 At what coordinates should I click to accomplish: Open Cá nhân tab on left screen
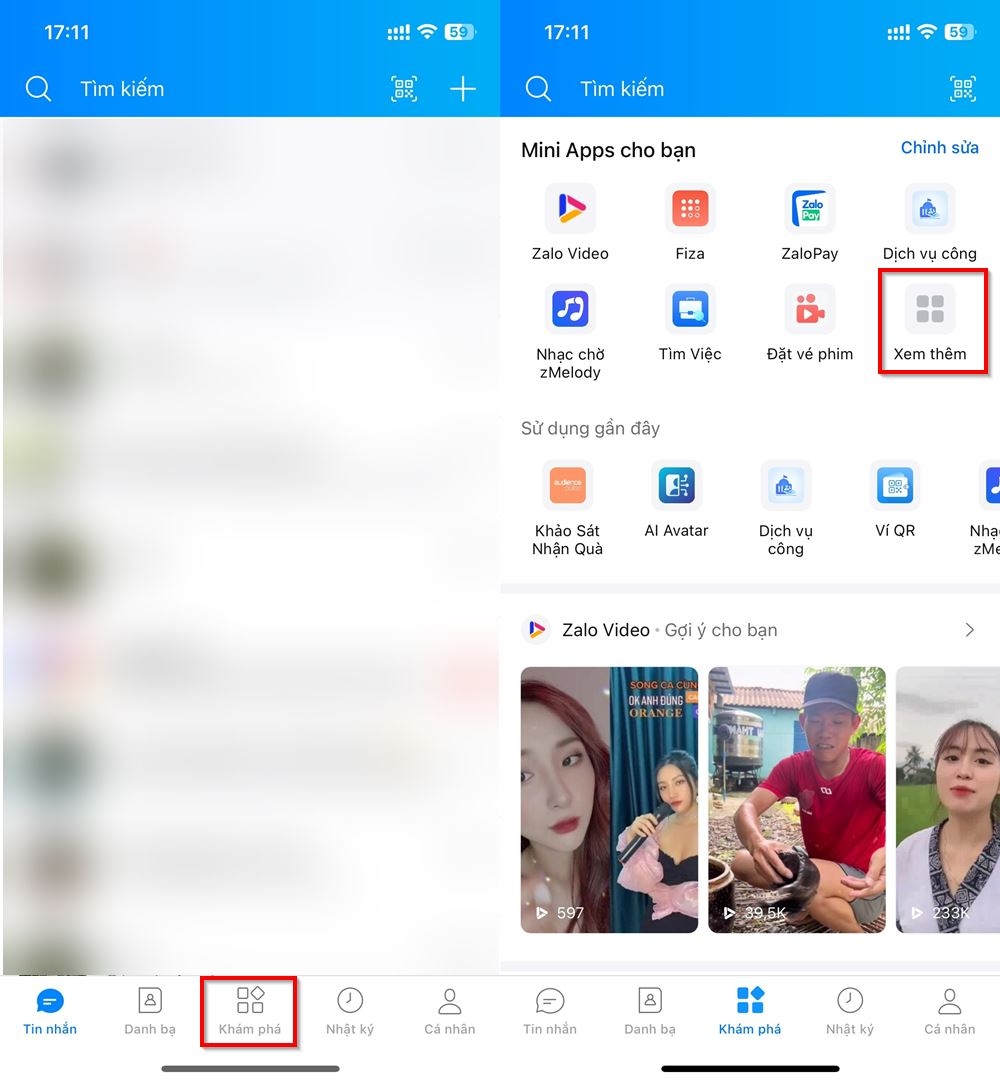(x=449, y=1012)
